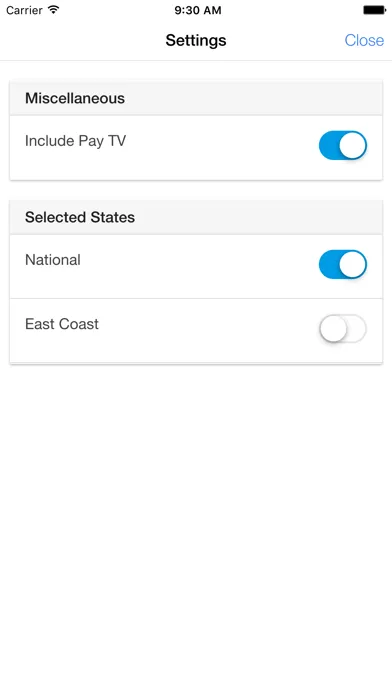Click the white knob of East Coast switch
Screen dimensions: 392x696
point(333,328)
